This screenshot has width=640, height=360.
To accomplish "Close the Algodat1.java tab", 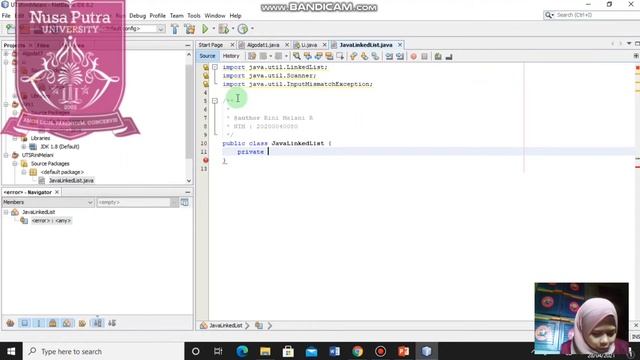I will coord(287,45).
